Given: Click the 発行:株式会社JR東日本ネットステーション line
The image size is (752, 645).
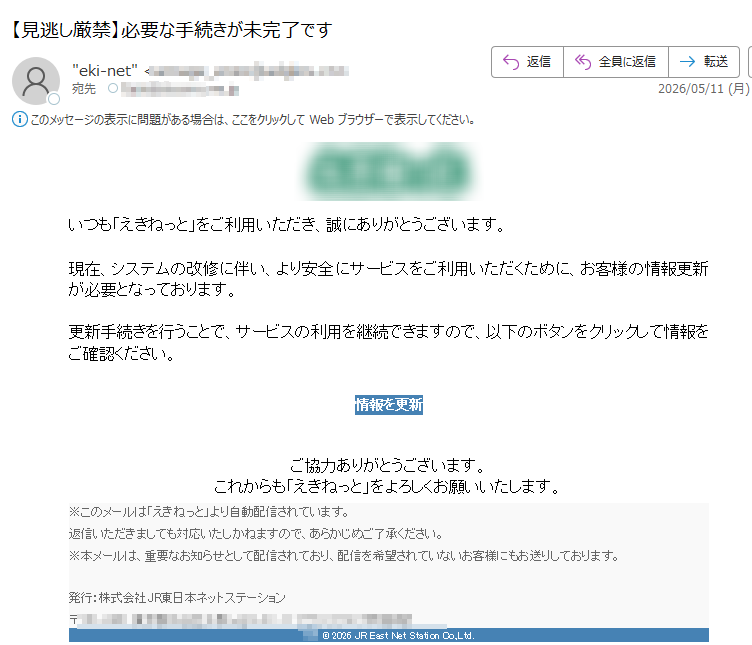Looking at the screenshot, I should tap(177, 598).
